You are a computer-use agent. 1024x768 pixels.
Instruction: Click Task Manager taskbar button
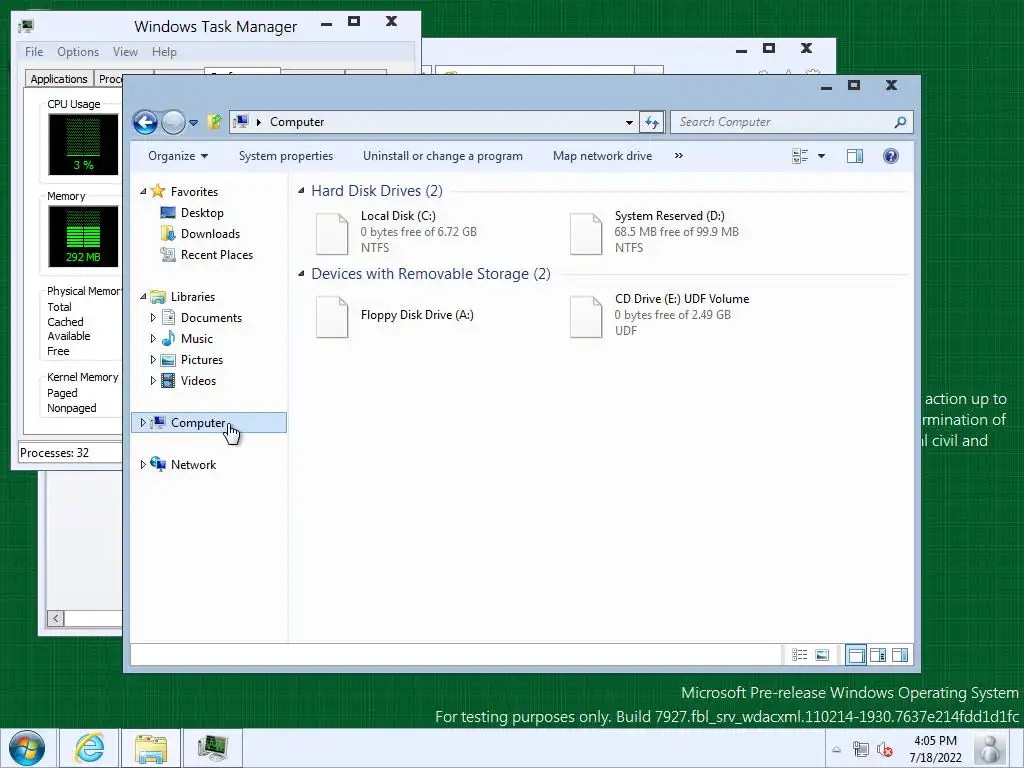pyautogui.click(x=213, y=748)
